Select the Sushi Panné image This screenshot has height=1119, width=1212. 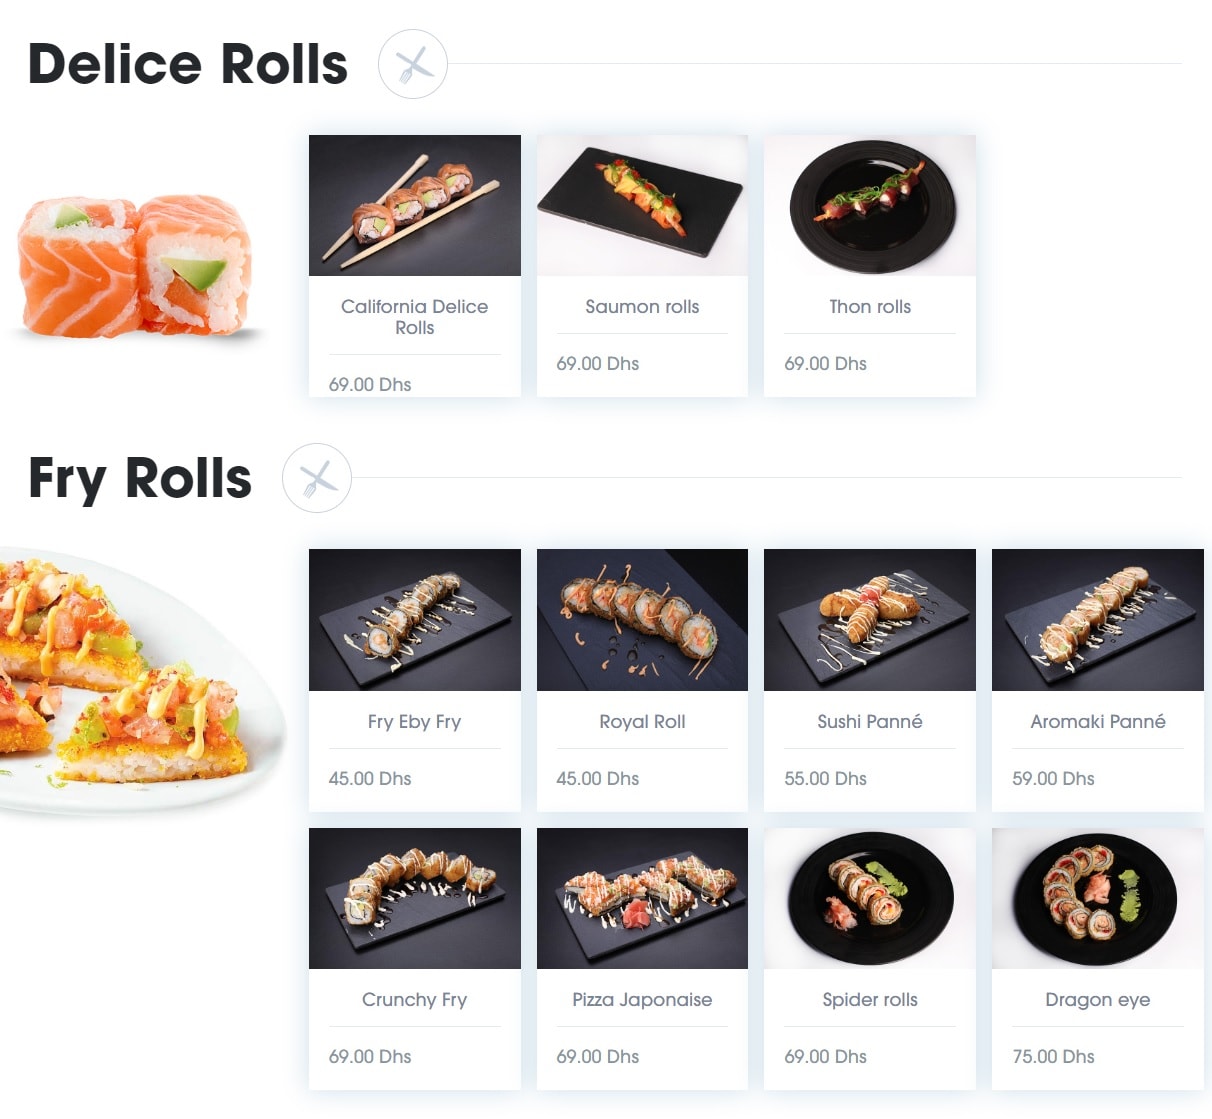(870, 620)
